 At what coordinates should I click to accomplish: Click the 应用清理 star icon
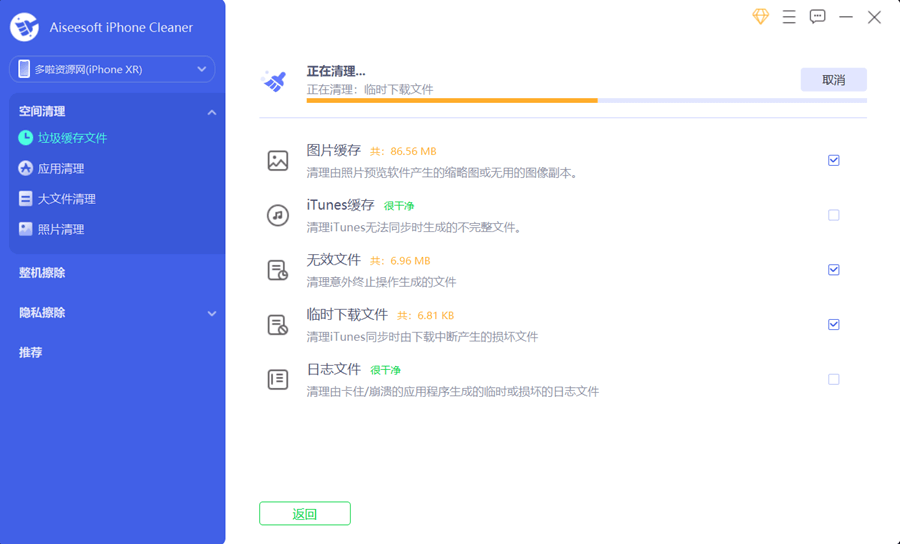(25, 168)
